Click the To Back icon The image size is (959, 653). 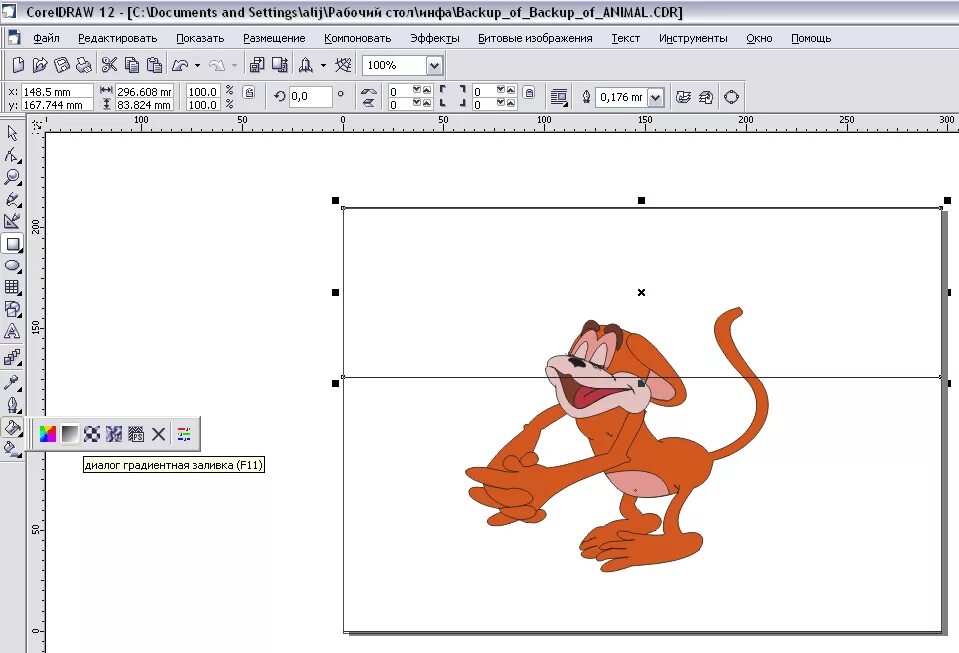(x=706, y=97)
